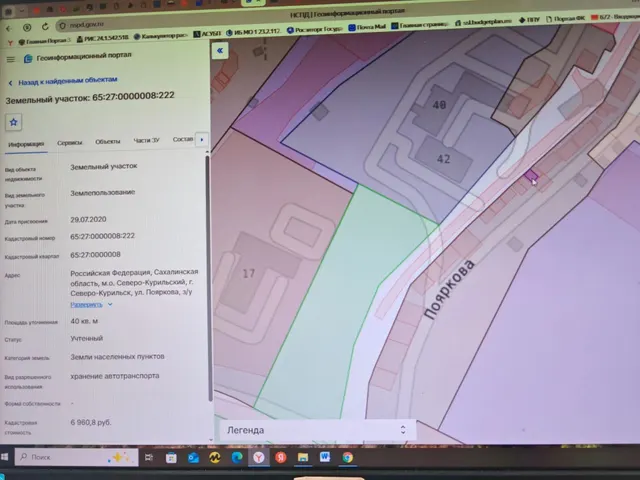Viewport: 640px width, 480px height.
Task: Open the Росреестр bookmark
Action: click(x=315, y=30)
